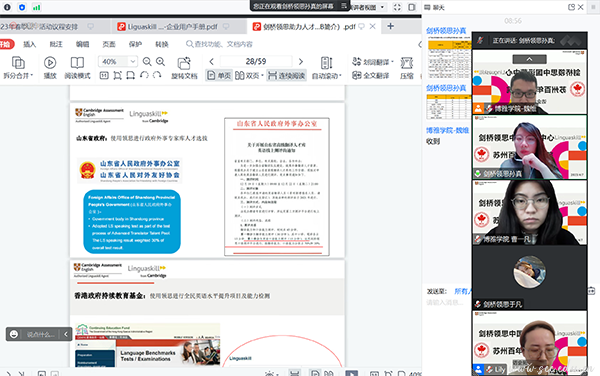Click the sender name 博雅学院-魏维 in chat

(x=447, y=130)
